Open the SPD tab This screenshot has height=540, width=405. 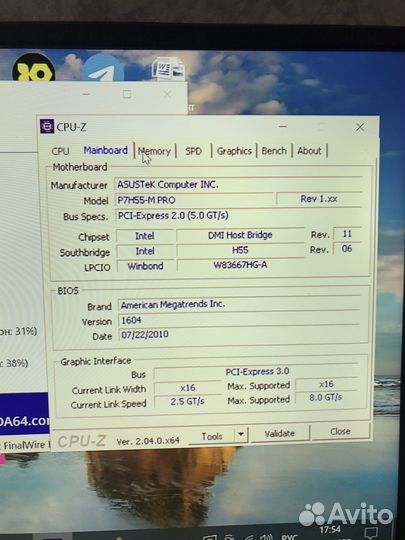pyautogui.click(x=194, y=151)
